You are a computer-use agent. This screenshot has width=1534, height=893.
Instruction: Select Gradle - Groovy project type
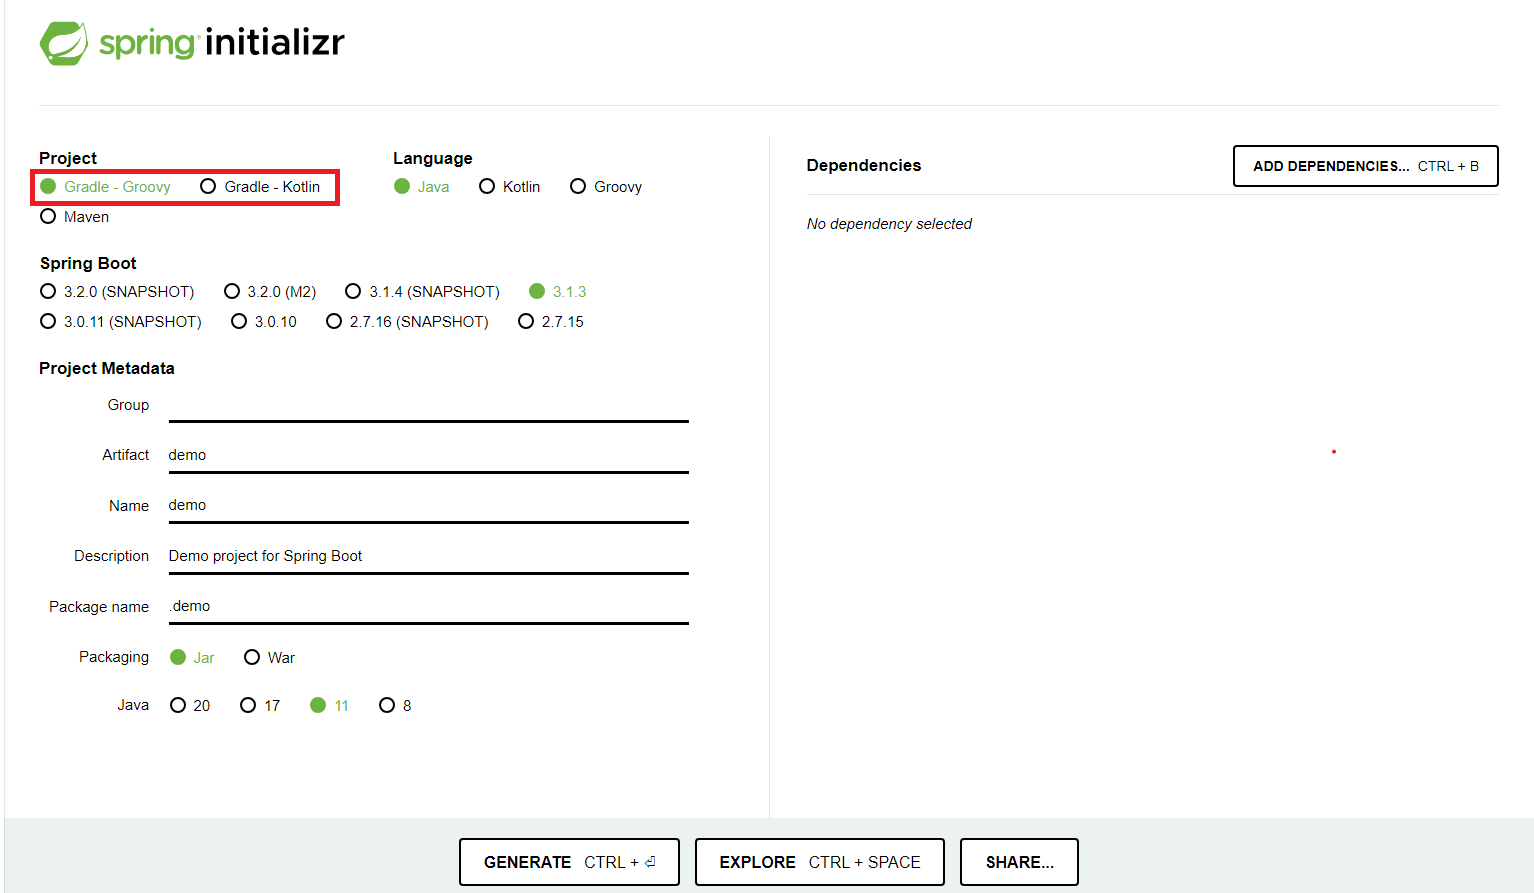coord(105,187)
